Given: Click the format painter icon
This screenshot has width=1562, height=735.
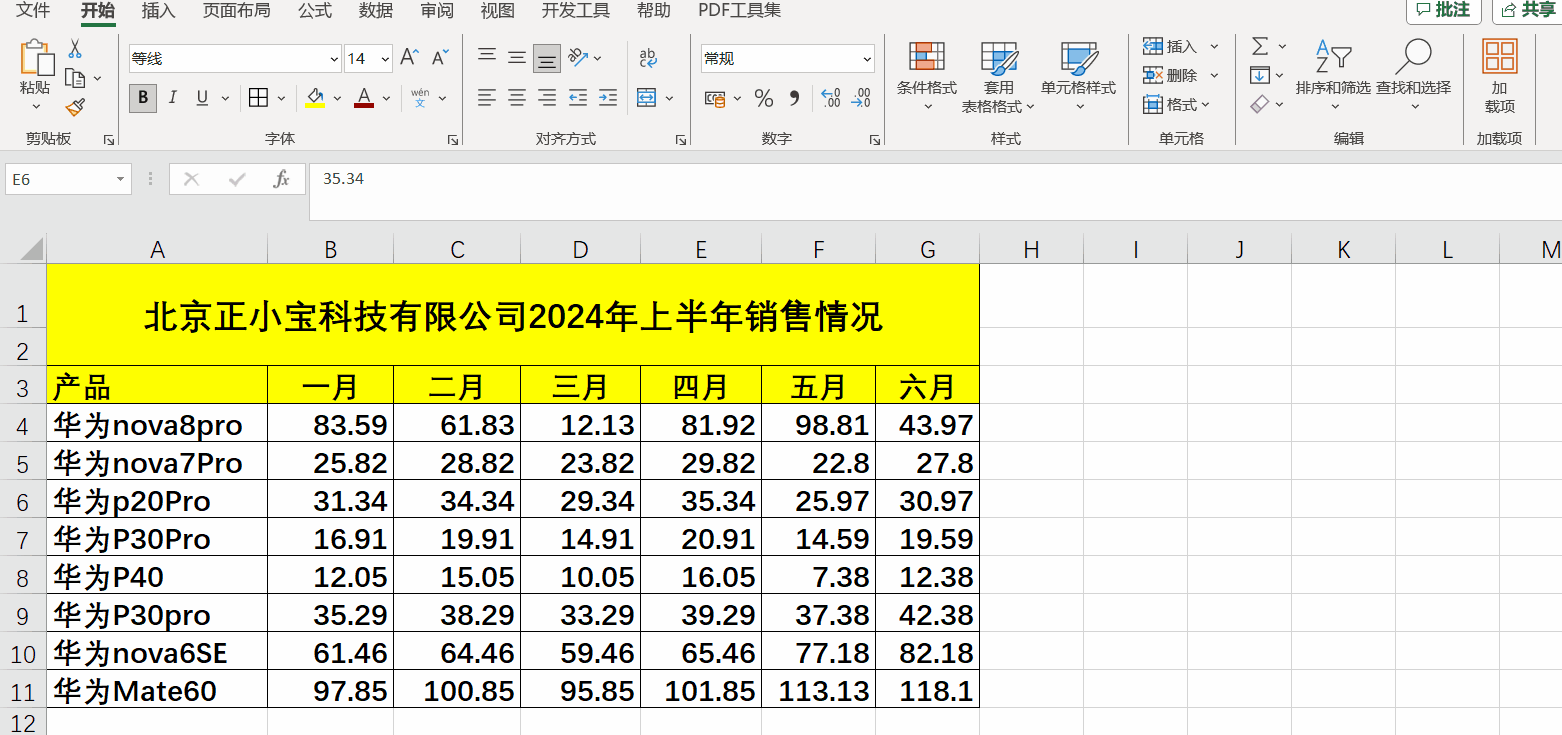Looking at the screenshot, I should click(74, 106).
